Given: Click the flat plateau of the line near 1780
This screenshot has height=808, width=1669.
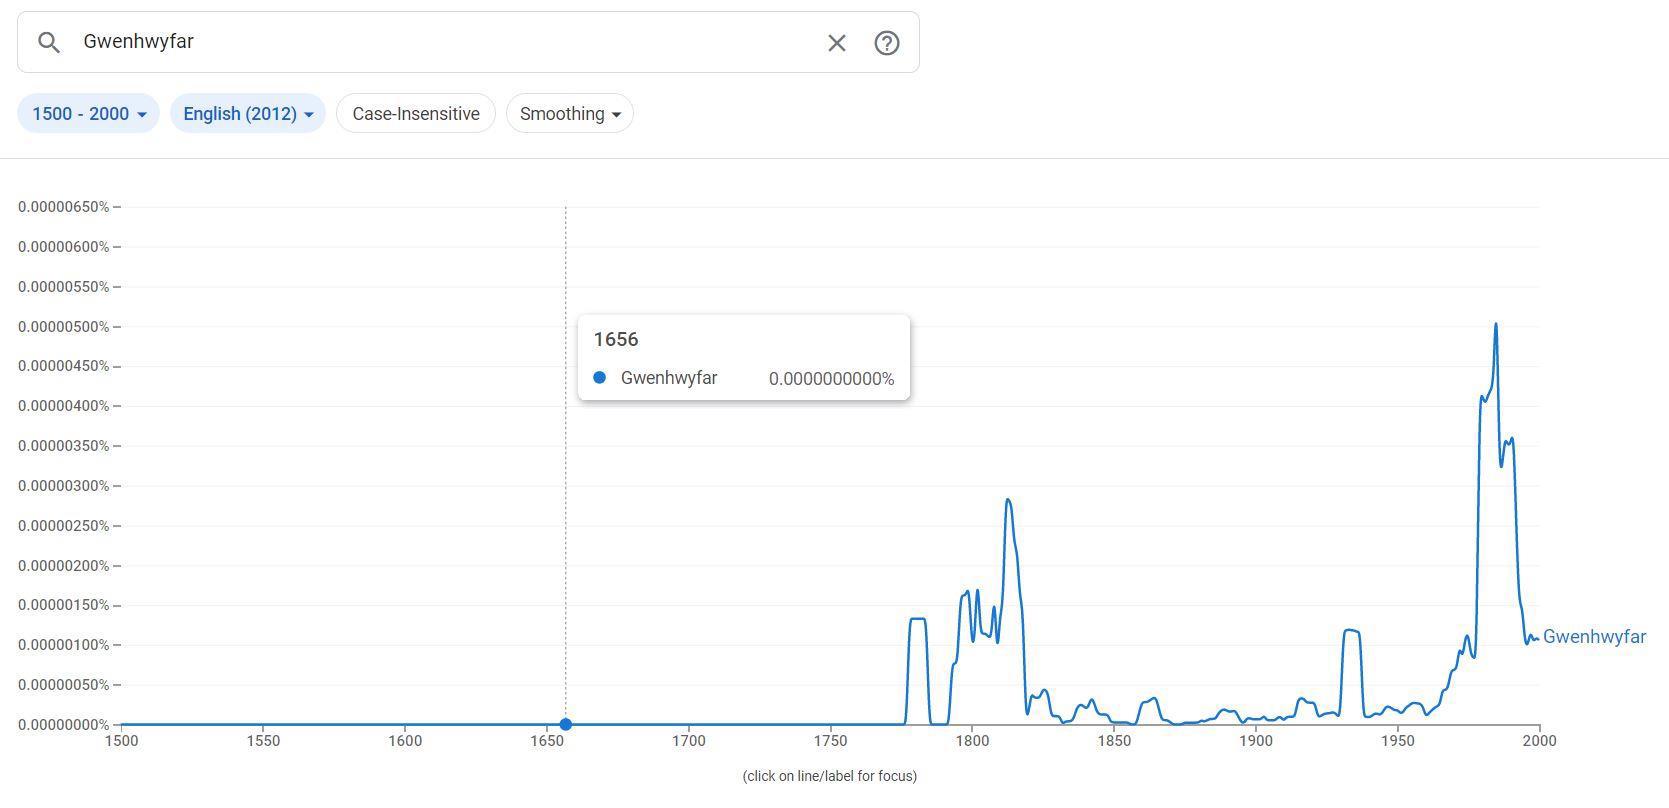Looking at the screenshot, I should [x=917, y=619].
